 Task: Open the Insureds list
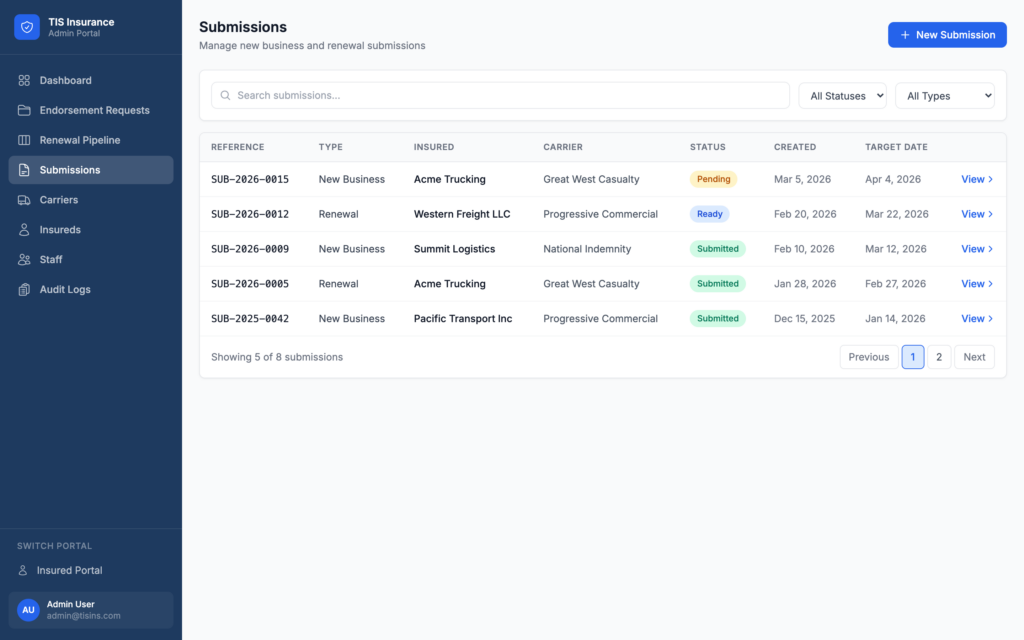click(91, 230)
